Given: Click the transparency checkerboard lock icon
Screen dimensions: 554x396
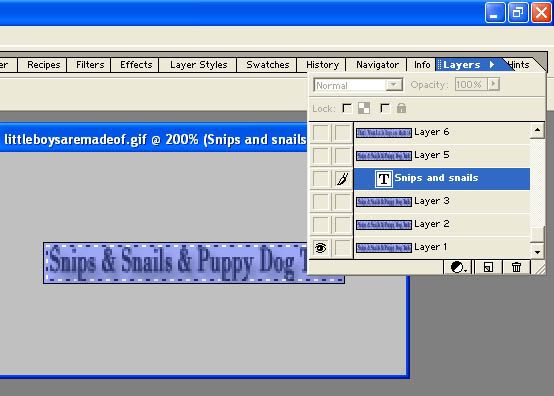Looking at the screenshot, I should pos(364,108).
